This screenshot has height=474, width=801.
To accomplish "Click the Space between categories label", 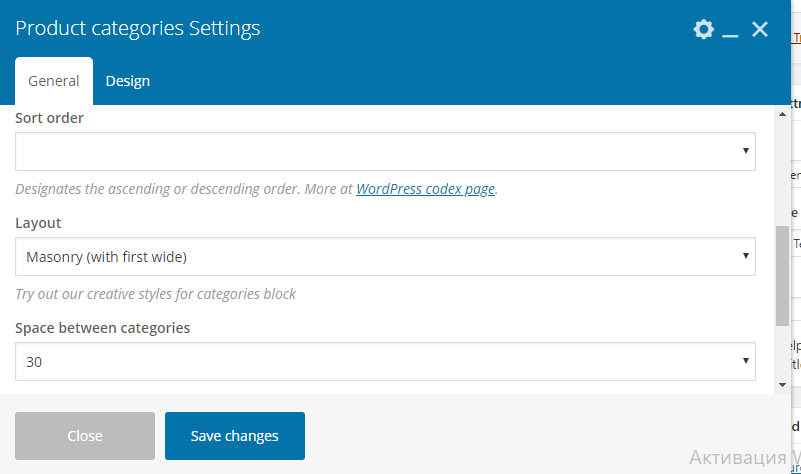I will [102, 328].
